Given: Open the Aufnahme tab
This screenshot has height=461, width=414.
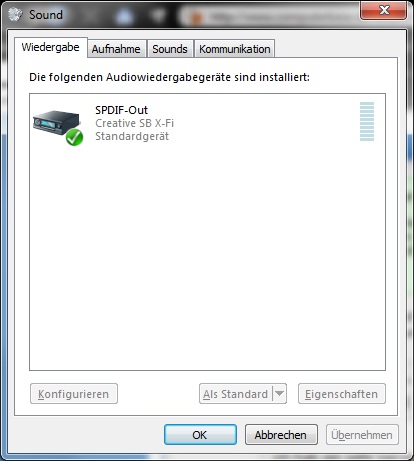Looking at the screenshot, I should pyautogui.click(x=116, y=49).
